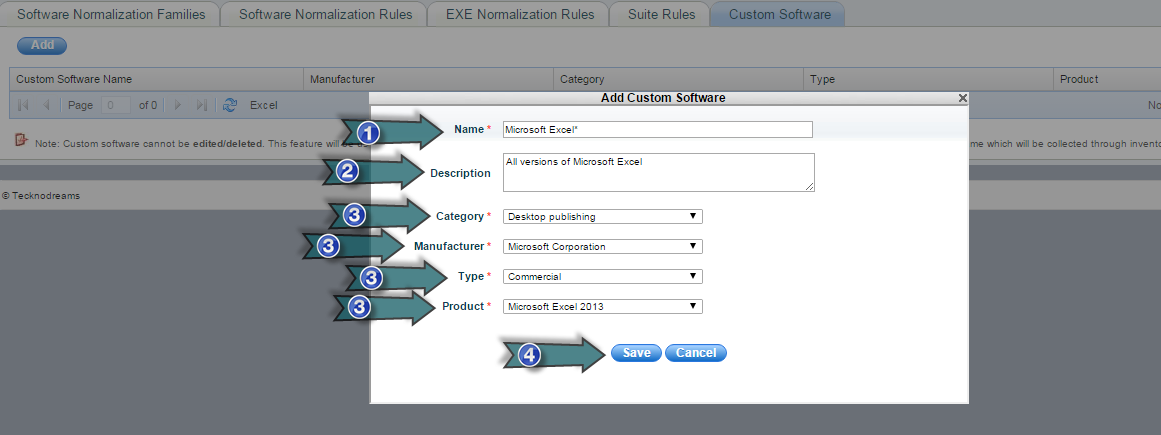This screenshot has height=435, width=1161.
Task: Cancel adding custom software
Action: pos(695,353)
